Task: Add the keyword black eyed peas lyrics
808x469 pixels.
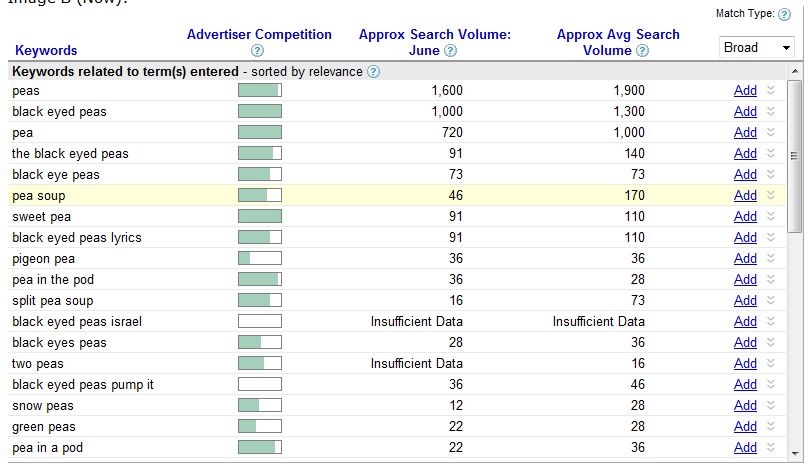Action: point(745,238)
